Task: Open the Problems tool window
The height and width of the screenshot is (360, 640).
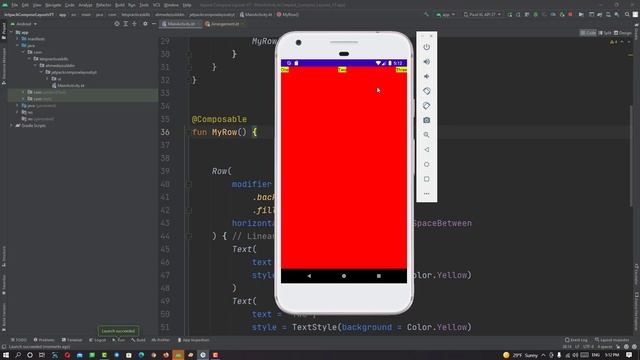Action: coord(44,340)
